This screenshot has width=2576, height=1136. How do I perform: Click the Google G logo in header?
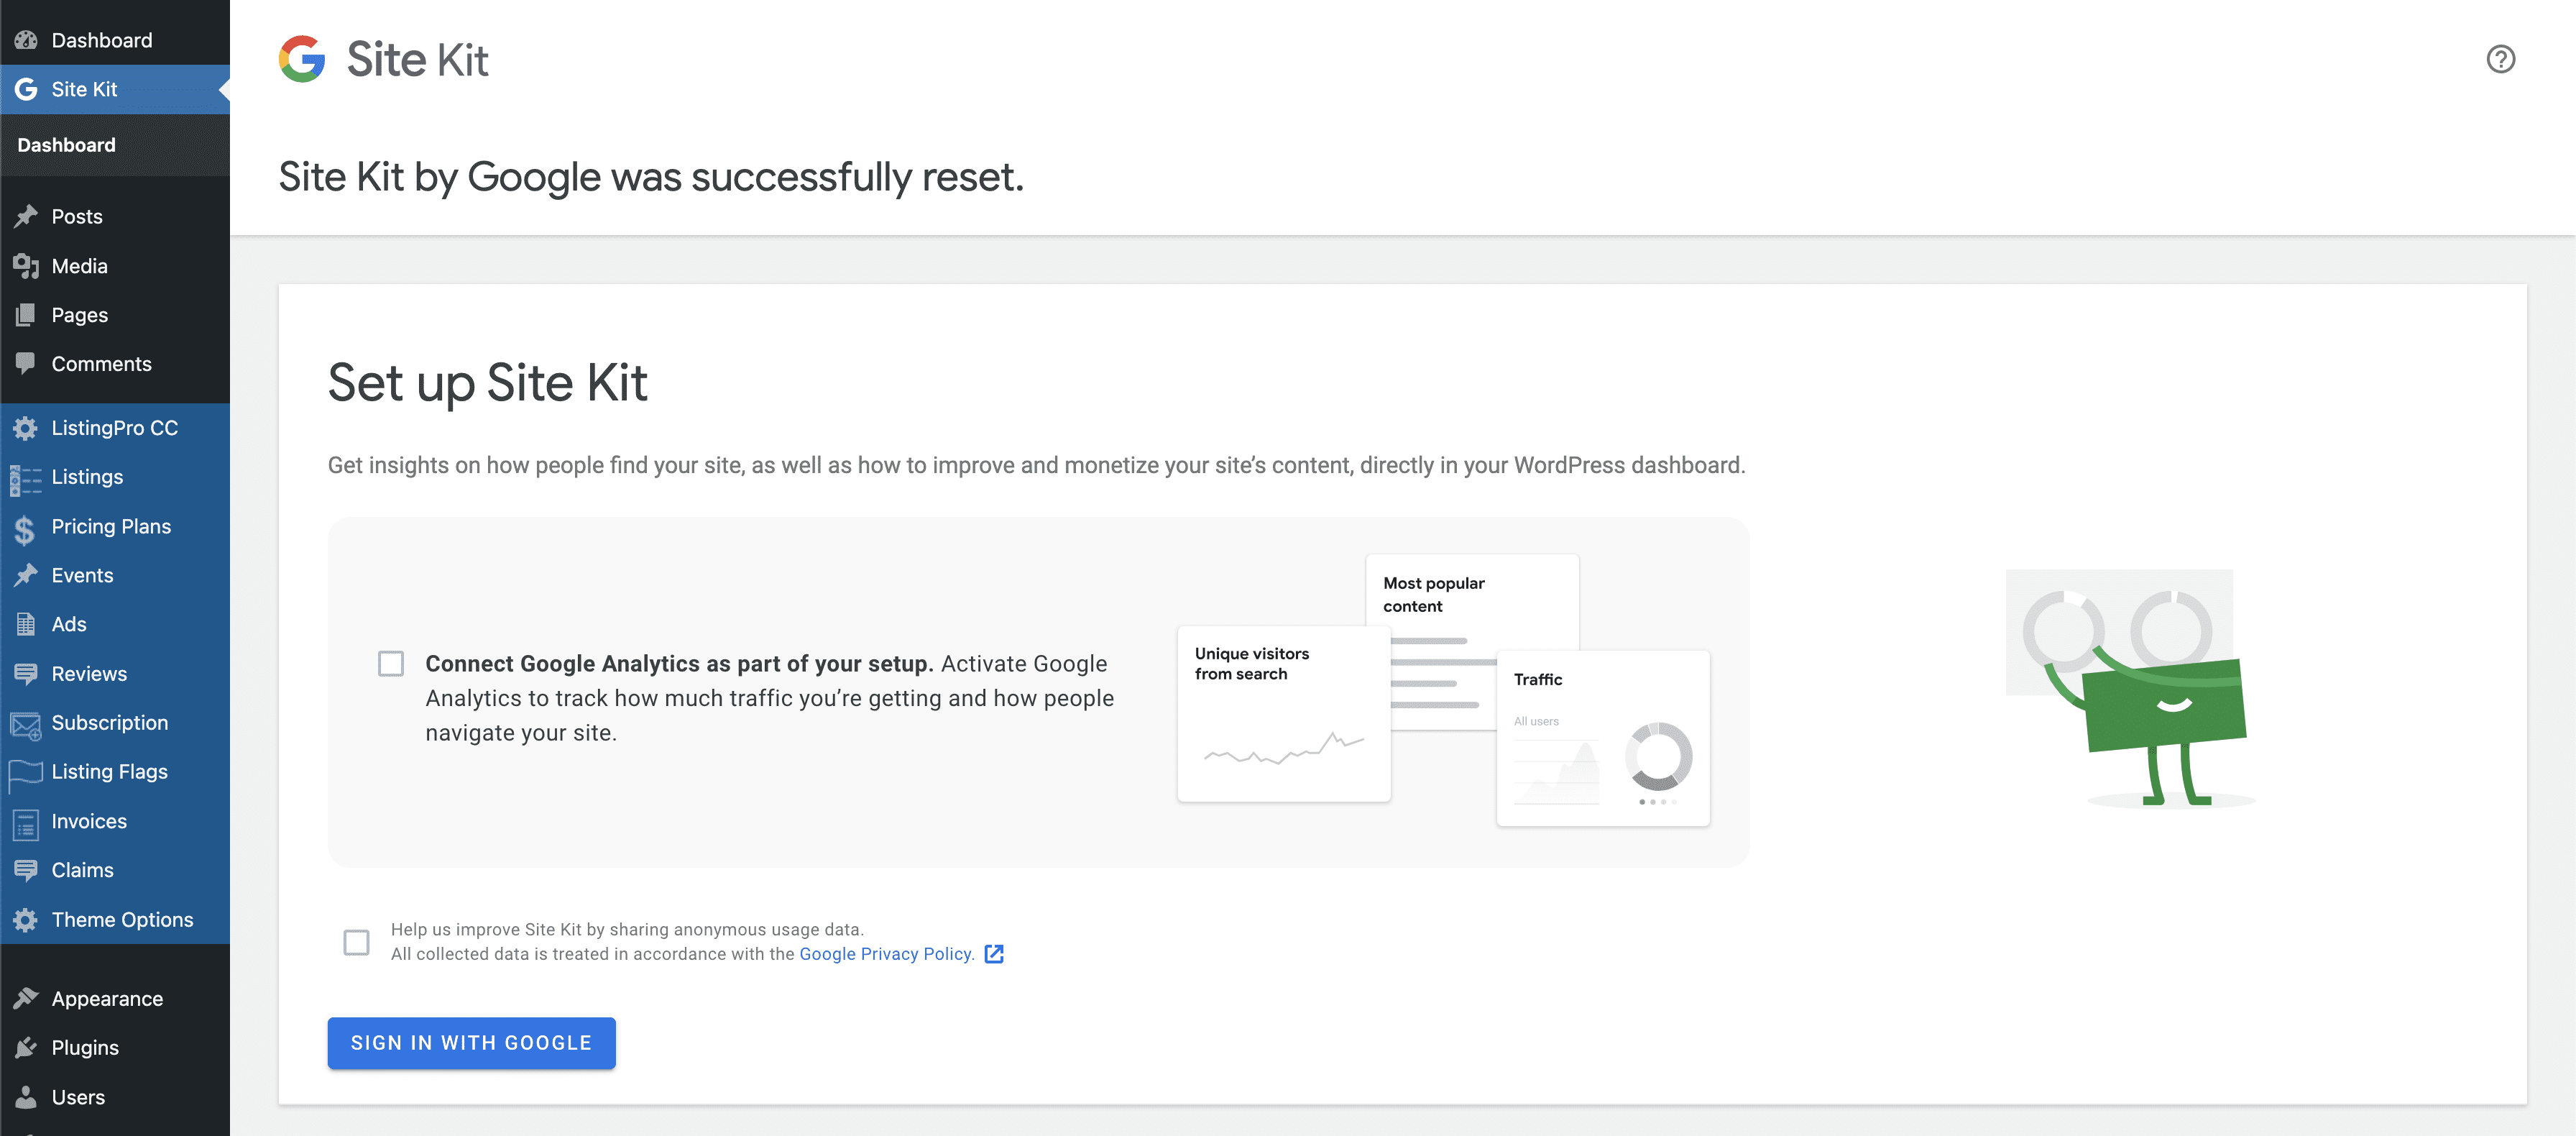302,59
